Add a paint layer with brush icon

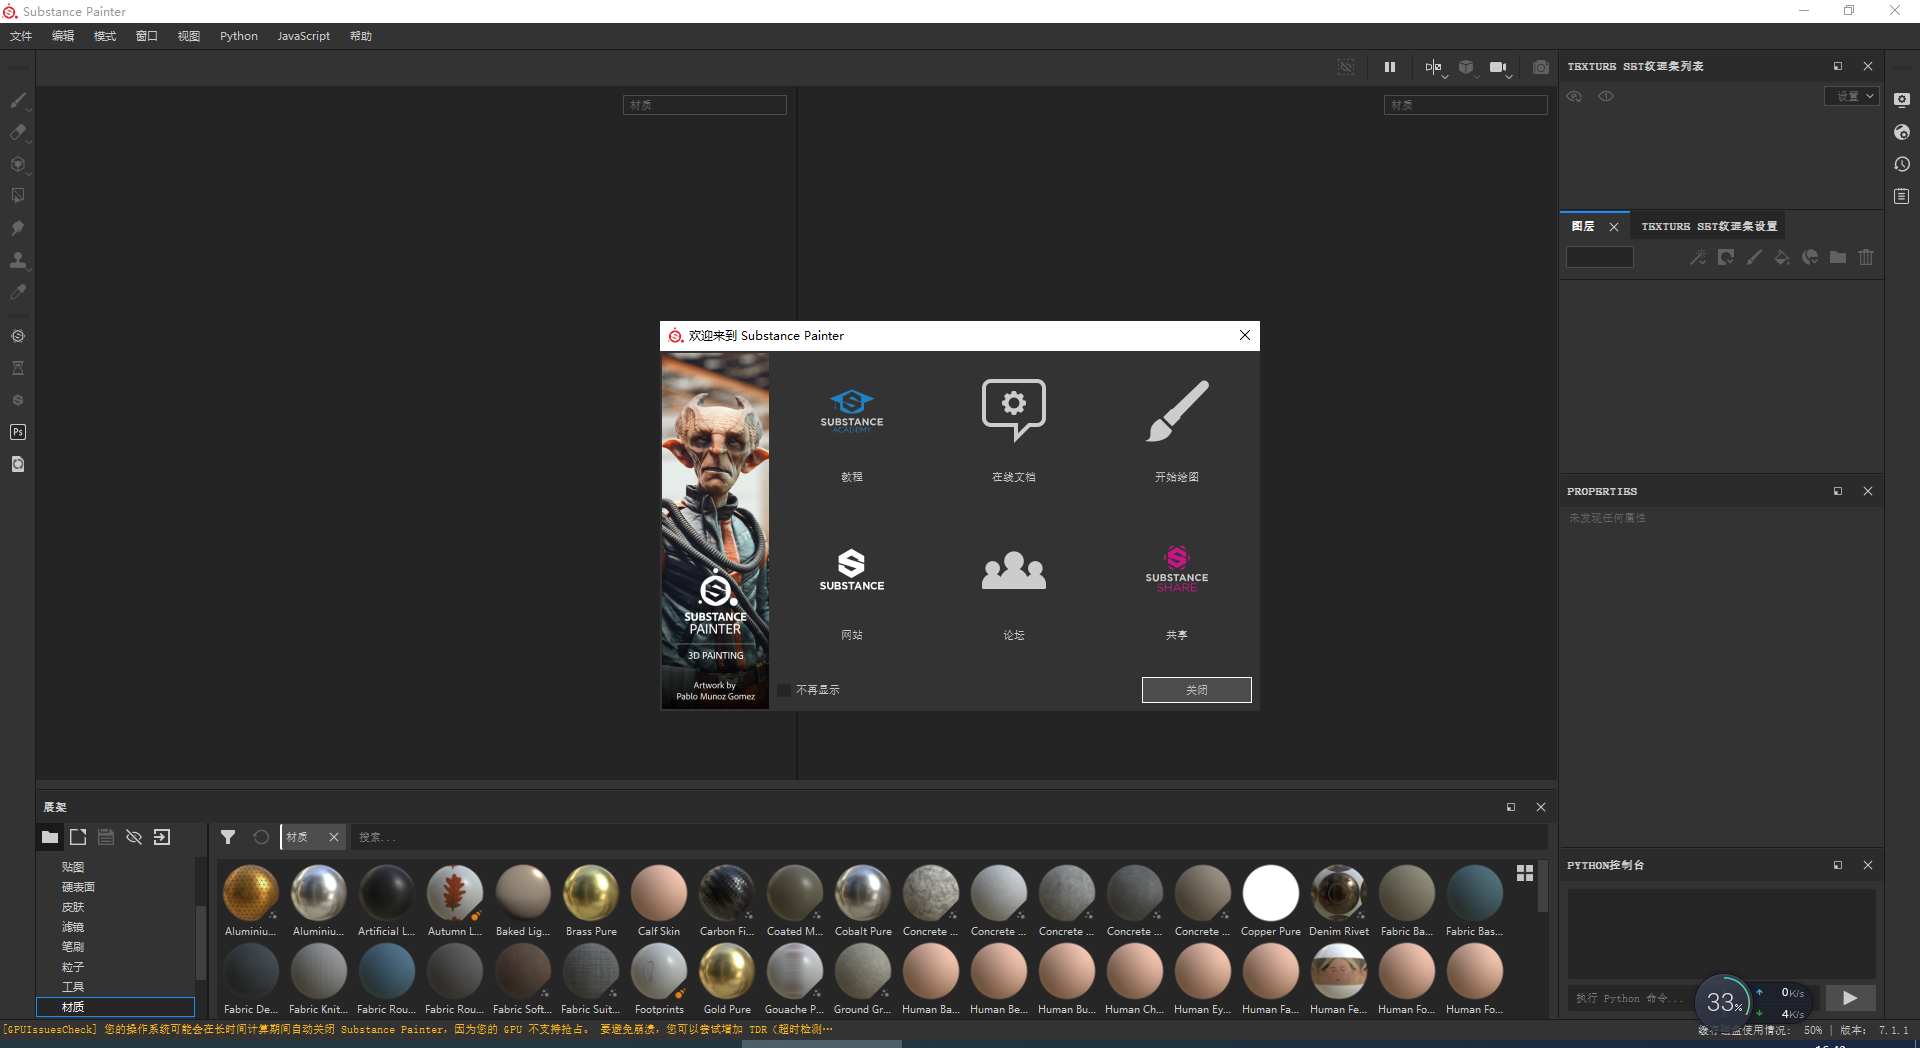coord(1754,258)
